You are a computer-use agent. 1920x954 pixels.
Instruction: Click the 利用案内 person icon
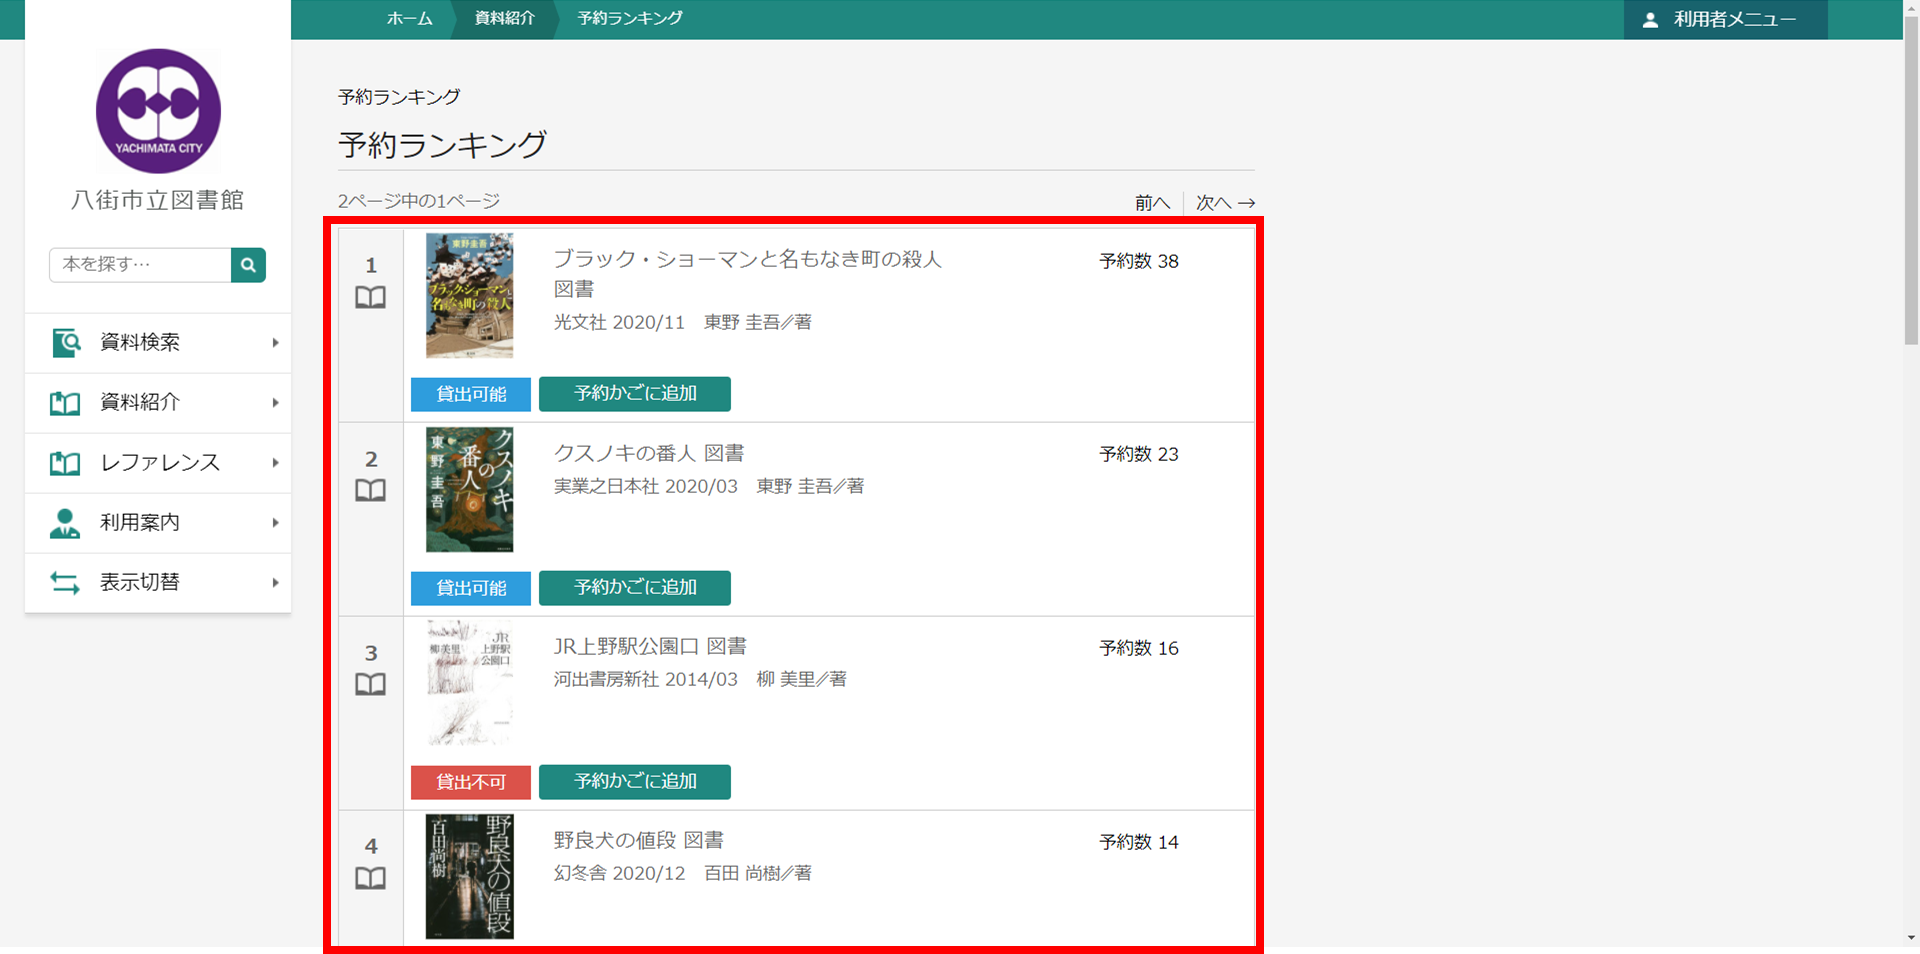coord(65,523)
